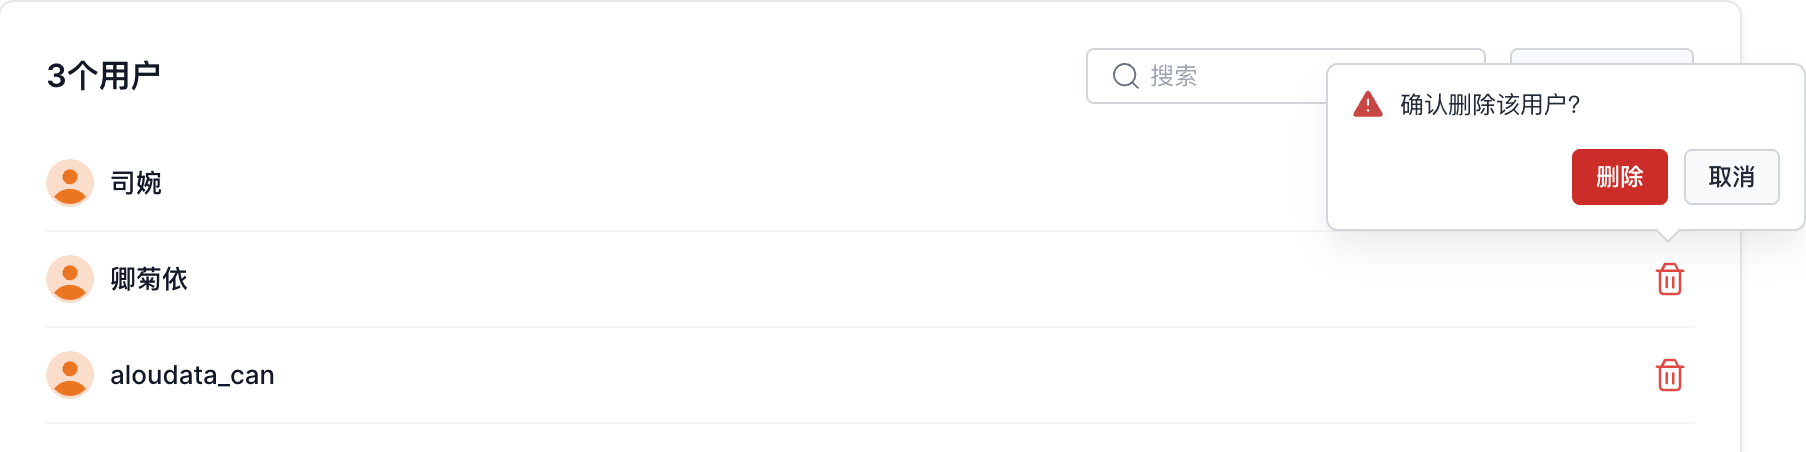1806x452 pixels.
Task: Click the partly hidden button right of search
Action: click(1600, 56)
